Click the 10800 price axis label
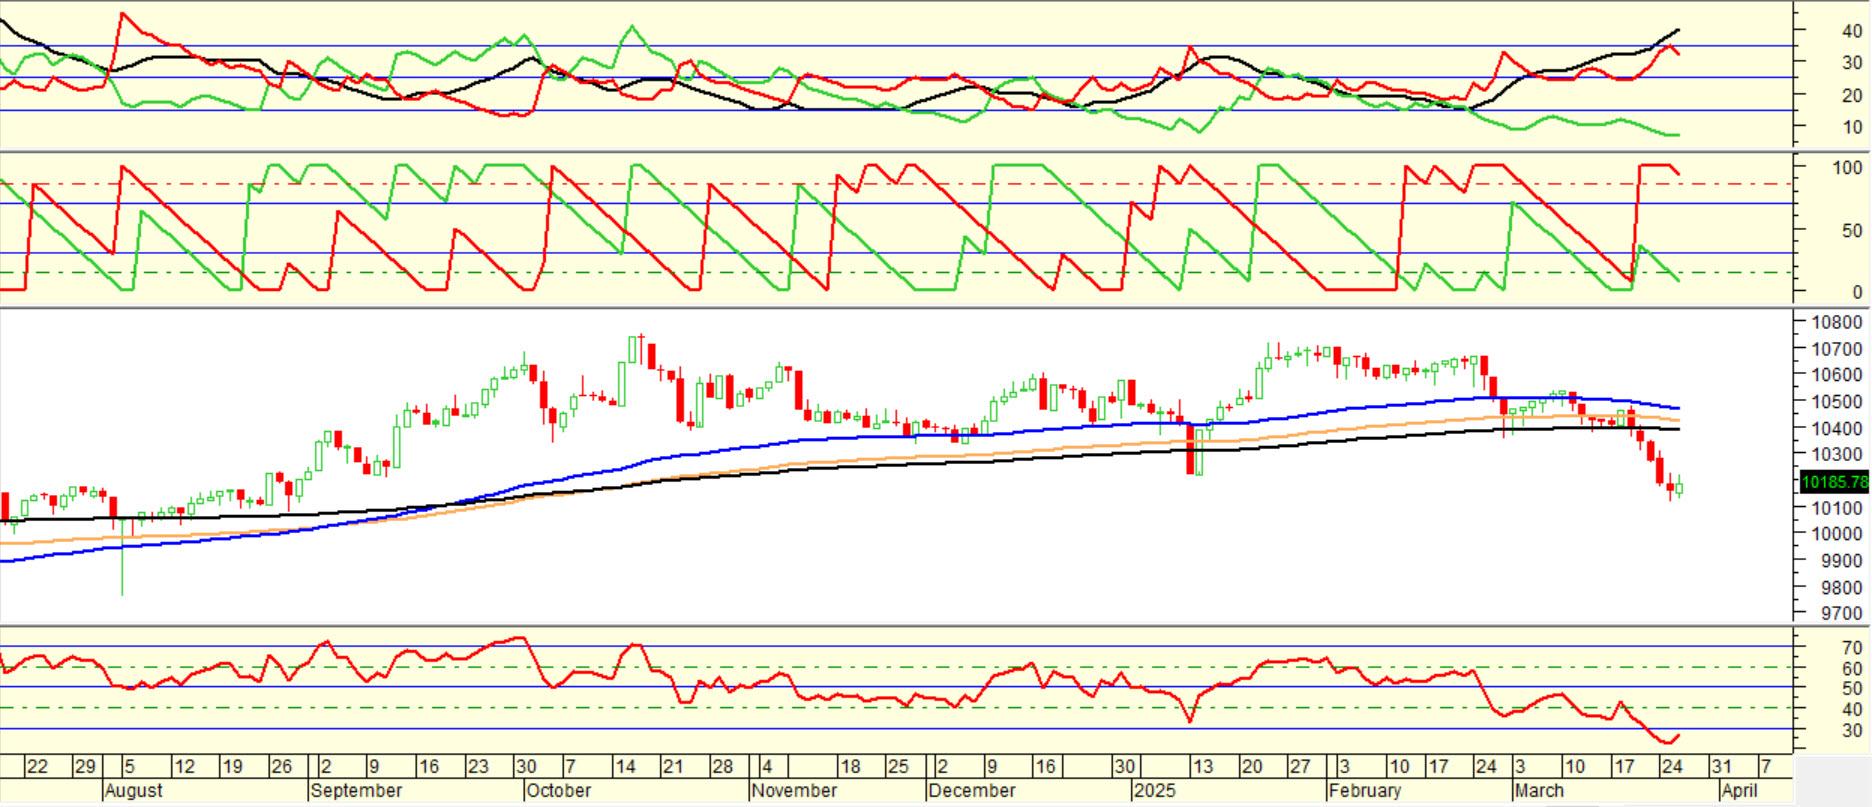The height and width of the screenshot is (807, 1872). (x=1837, y=322)
